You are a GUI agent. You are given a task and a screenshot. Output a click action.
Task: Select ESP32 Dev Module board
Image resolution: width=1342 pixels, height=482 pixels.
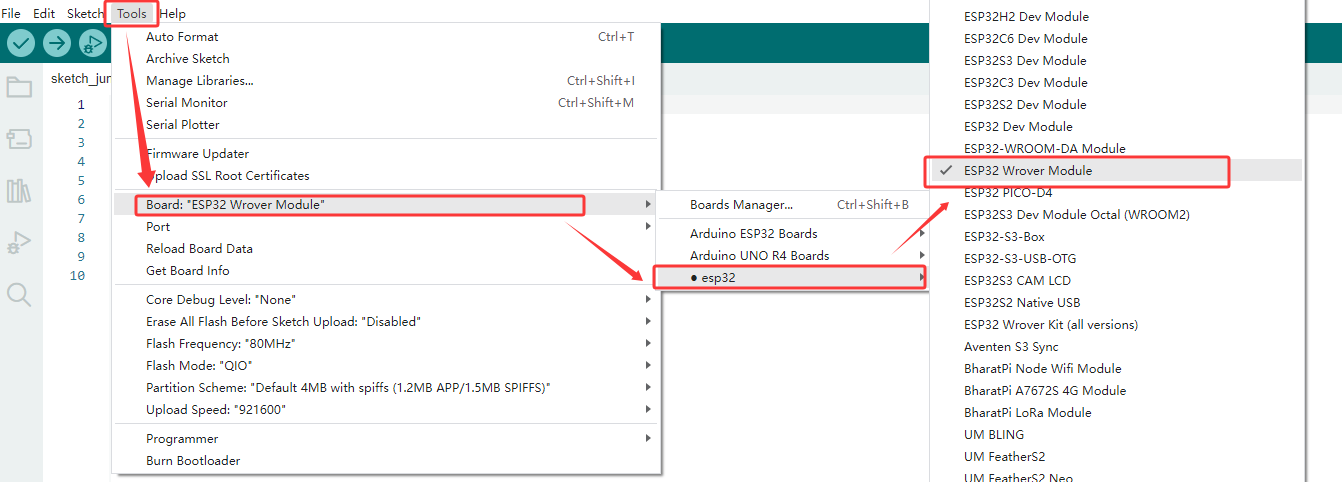click(1117, 127)
